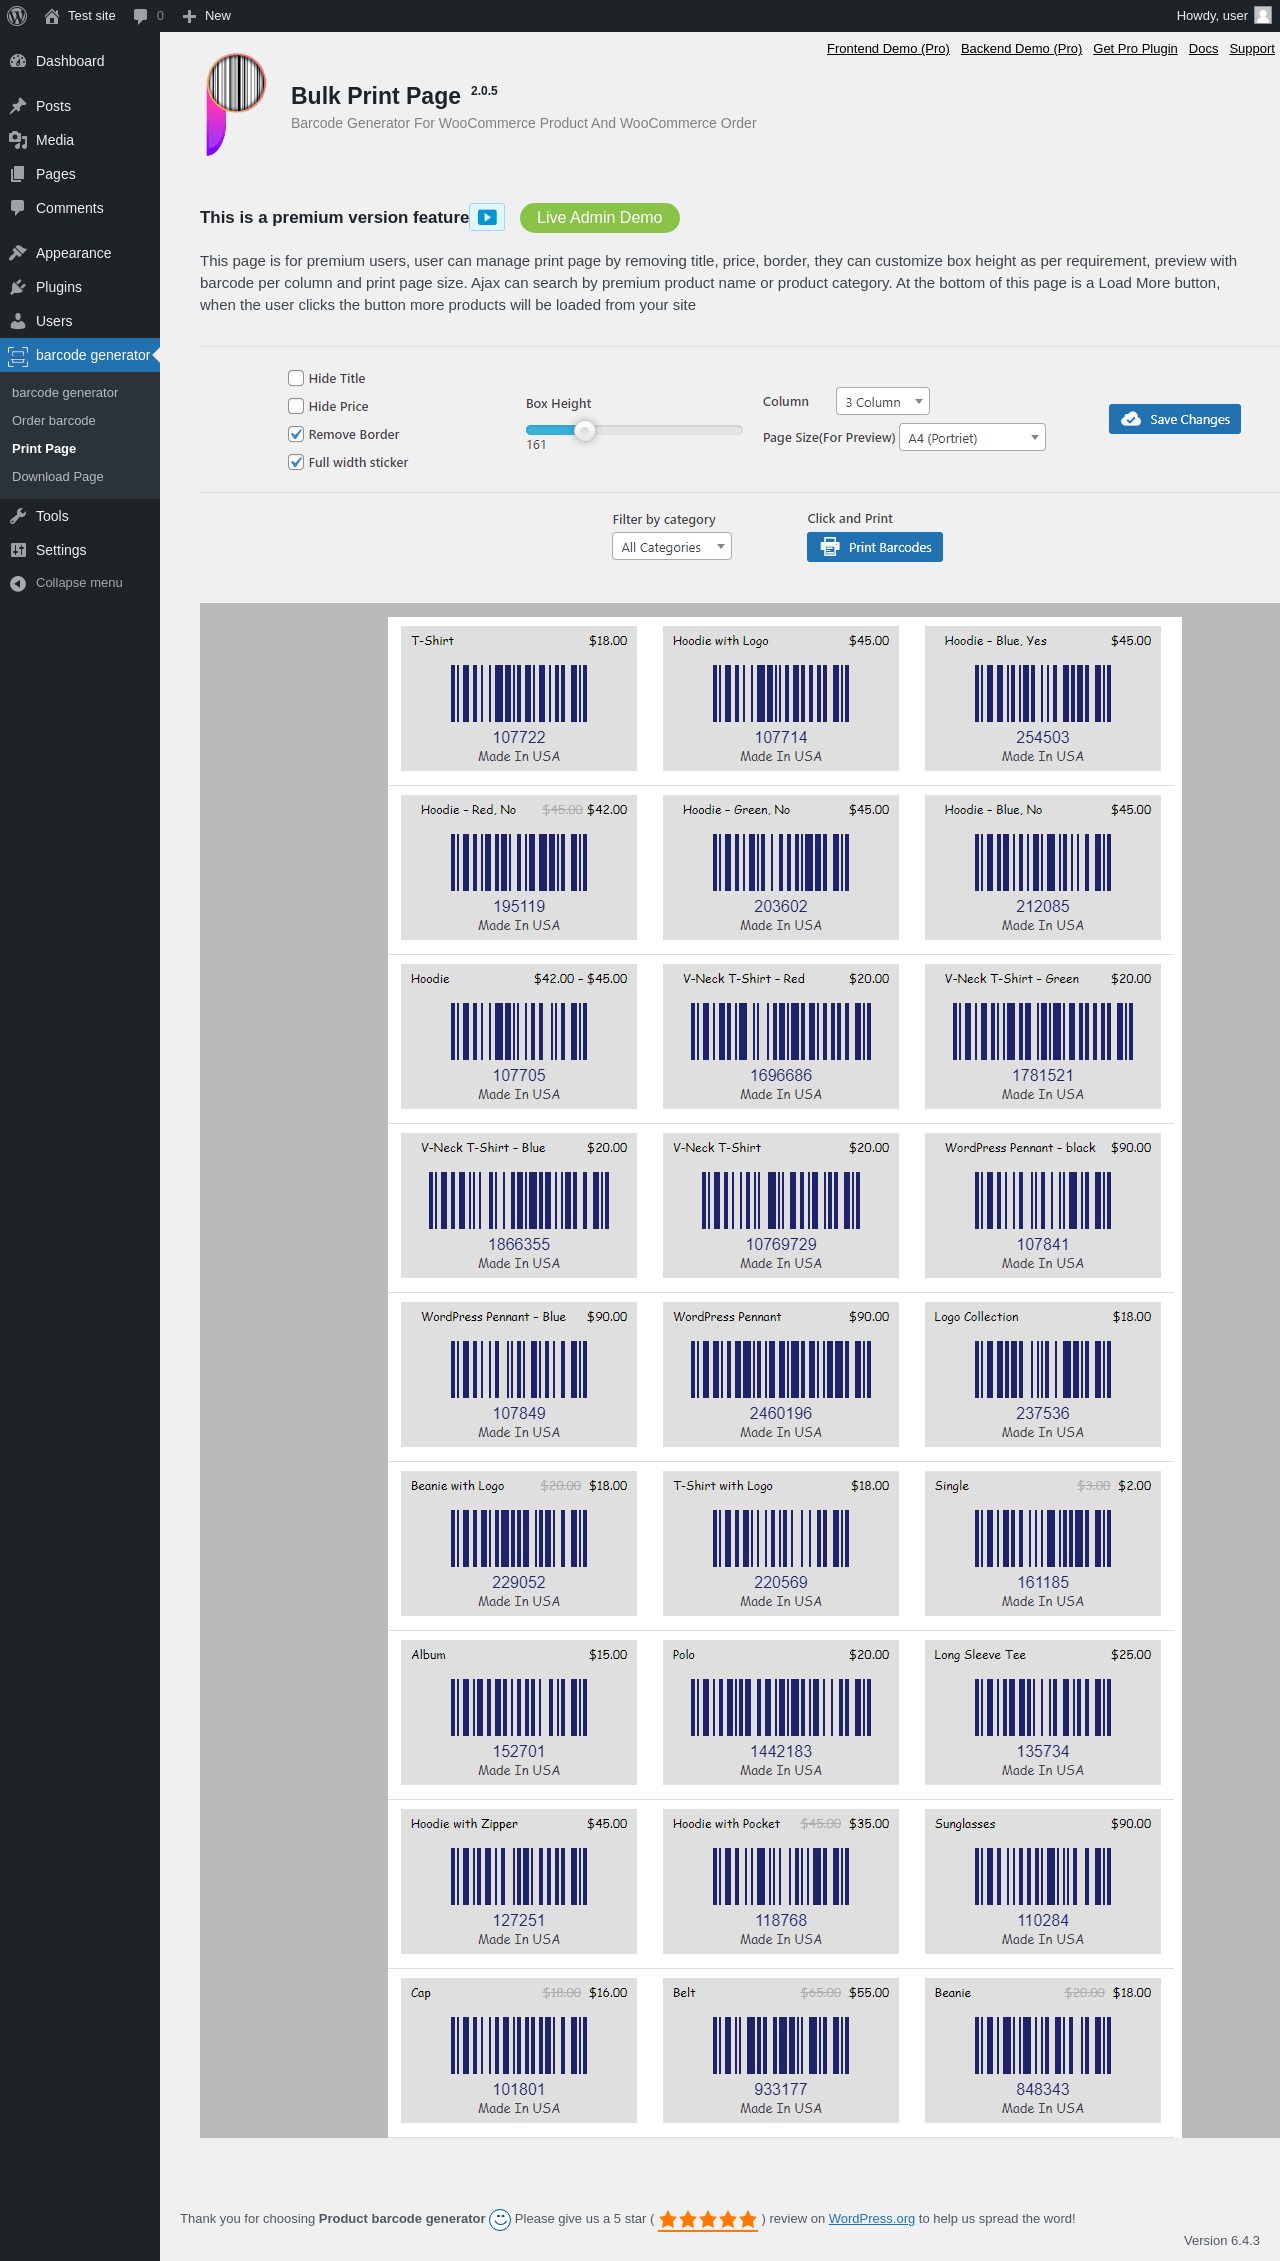The image size is (1280, 2261).
Task: Open the All Categories filter dropdown
Action: pos(671,546)
